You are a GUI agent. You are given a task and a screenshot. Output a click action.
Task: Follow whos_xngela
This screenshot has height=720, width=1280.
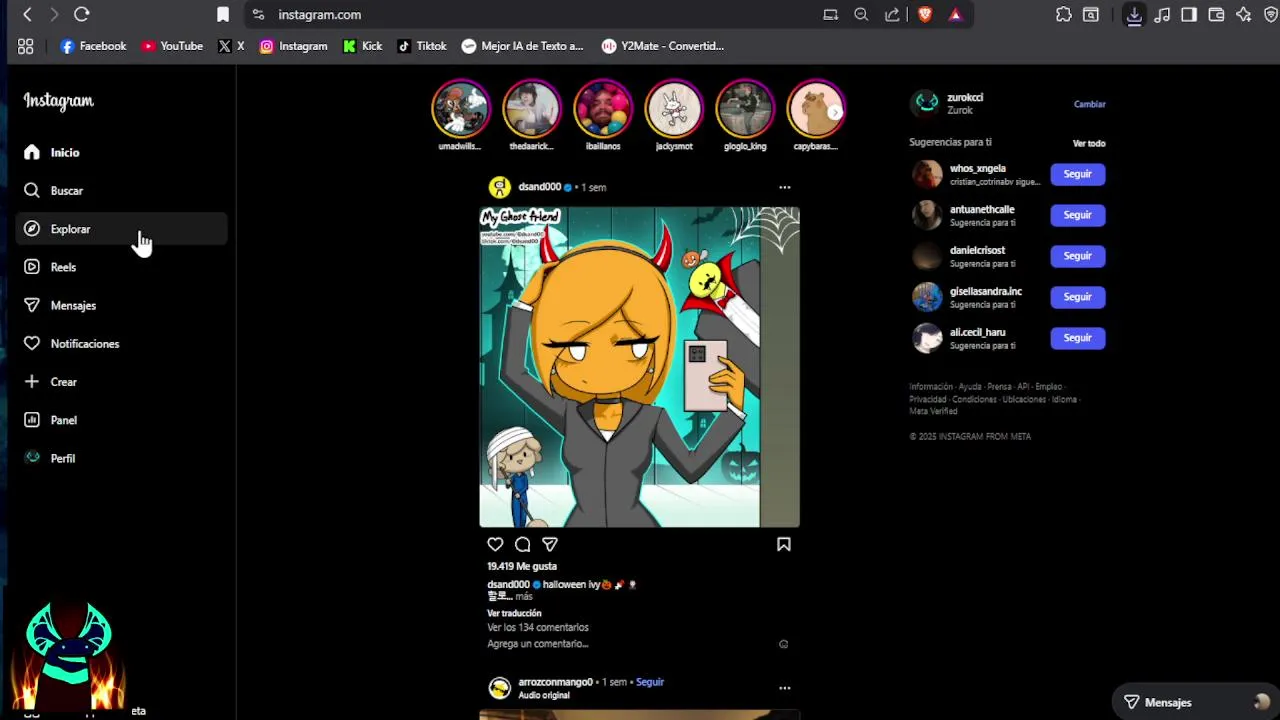[x=1077, y=174]
